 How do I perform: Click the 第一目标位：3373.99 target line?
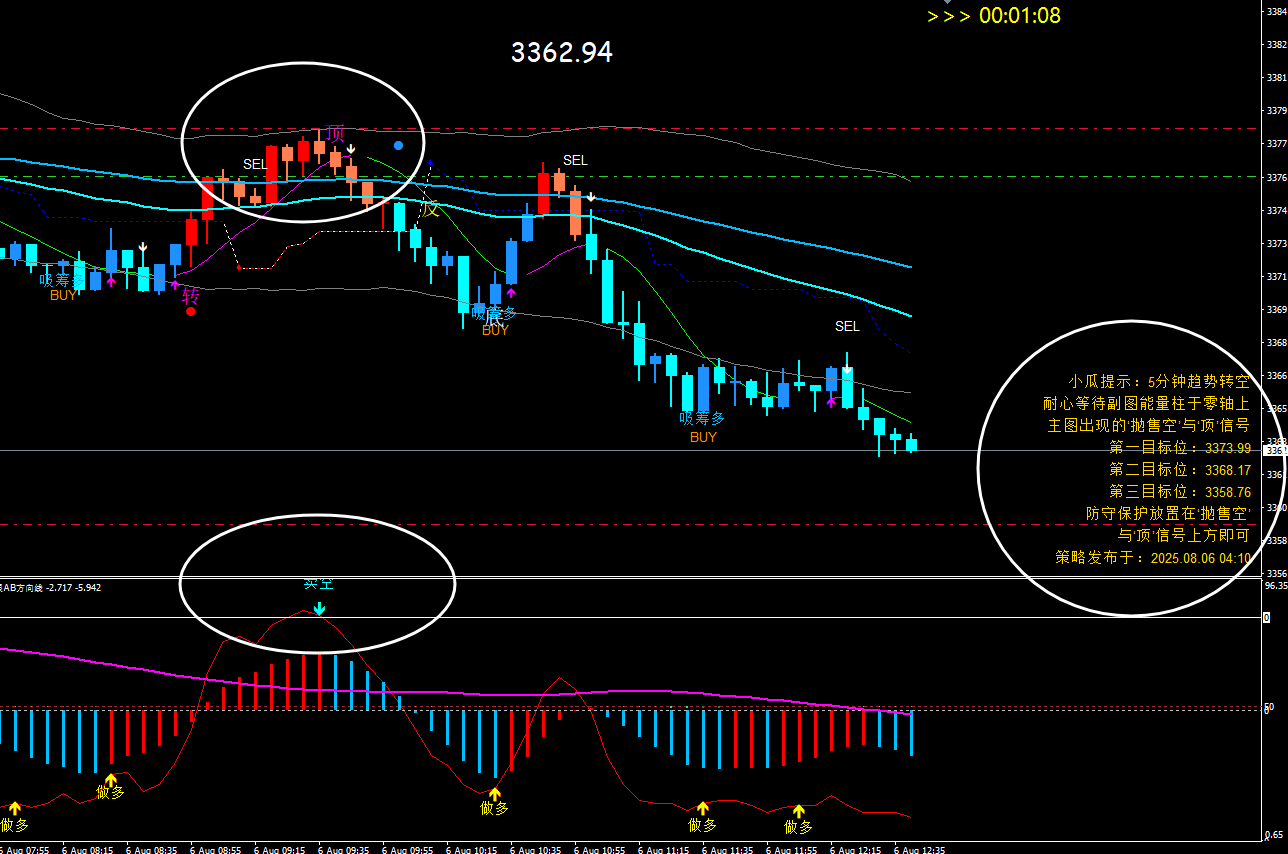pos(1180,448)
